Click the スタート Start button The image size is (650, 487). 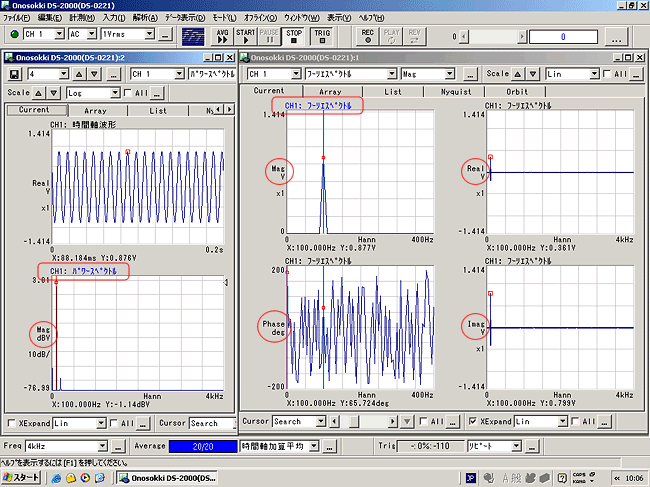tap(21, 478)
